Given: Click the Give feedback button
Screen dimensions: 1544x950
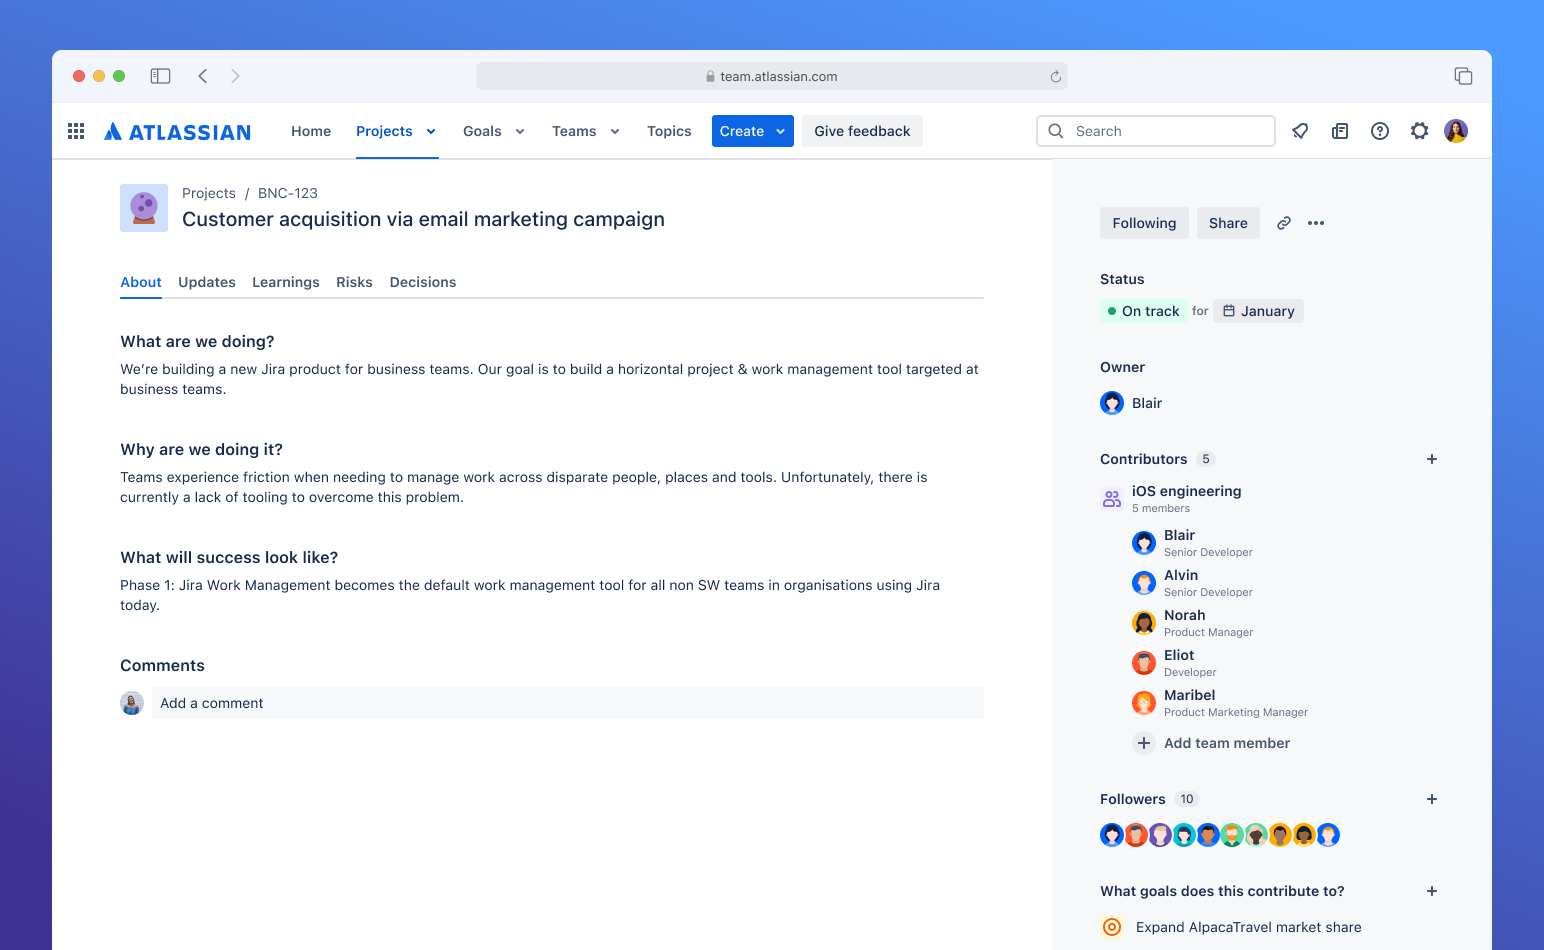Looking at the screenshot, I should (862, 131).
